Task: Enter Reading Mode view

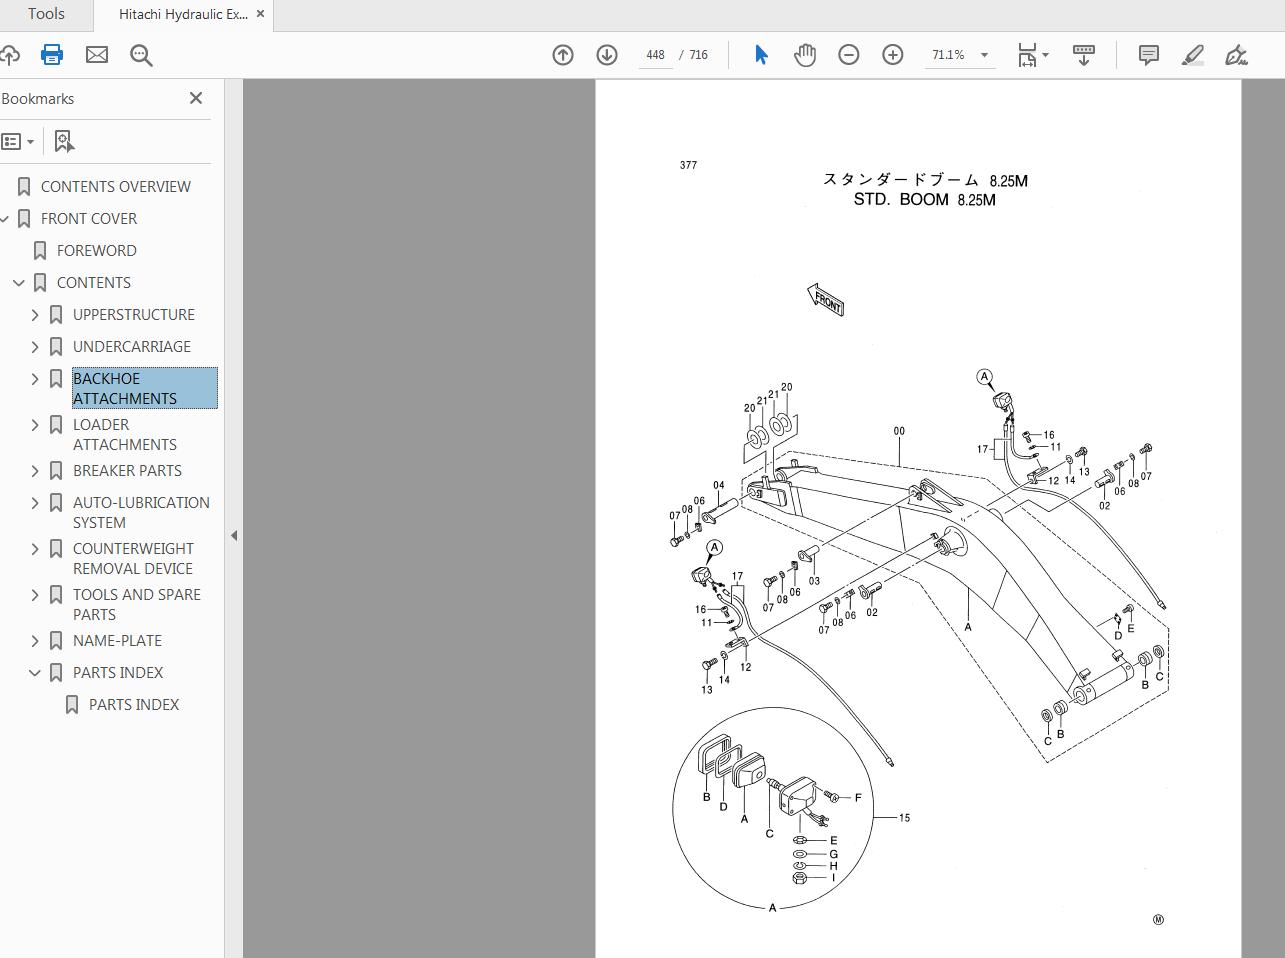Action: (1084, 55)
